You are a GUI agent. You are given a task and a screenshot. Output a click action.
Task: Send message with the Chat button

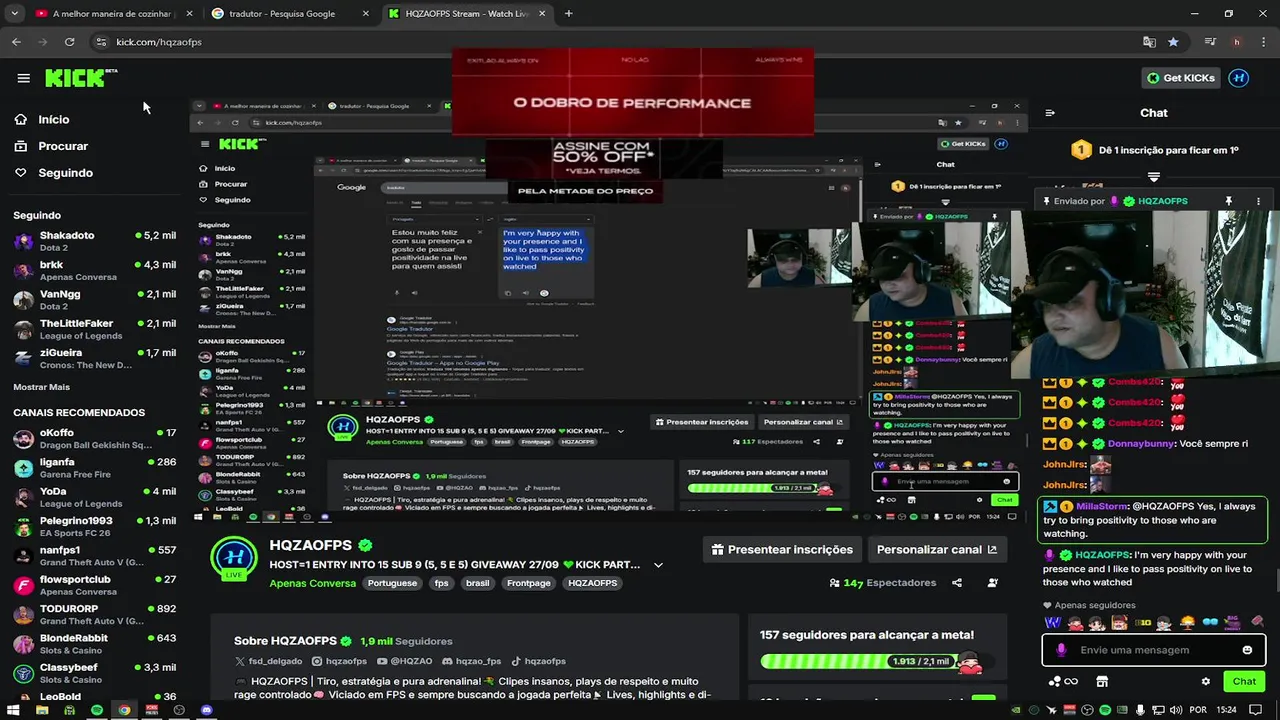(1244, 681)
